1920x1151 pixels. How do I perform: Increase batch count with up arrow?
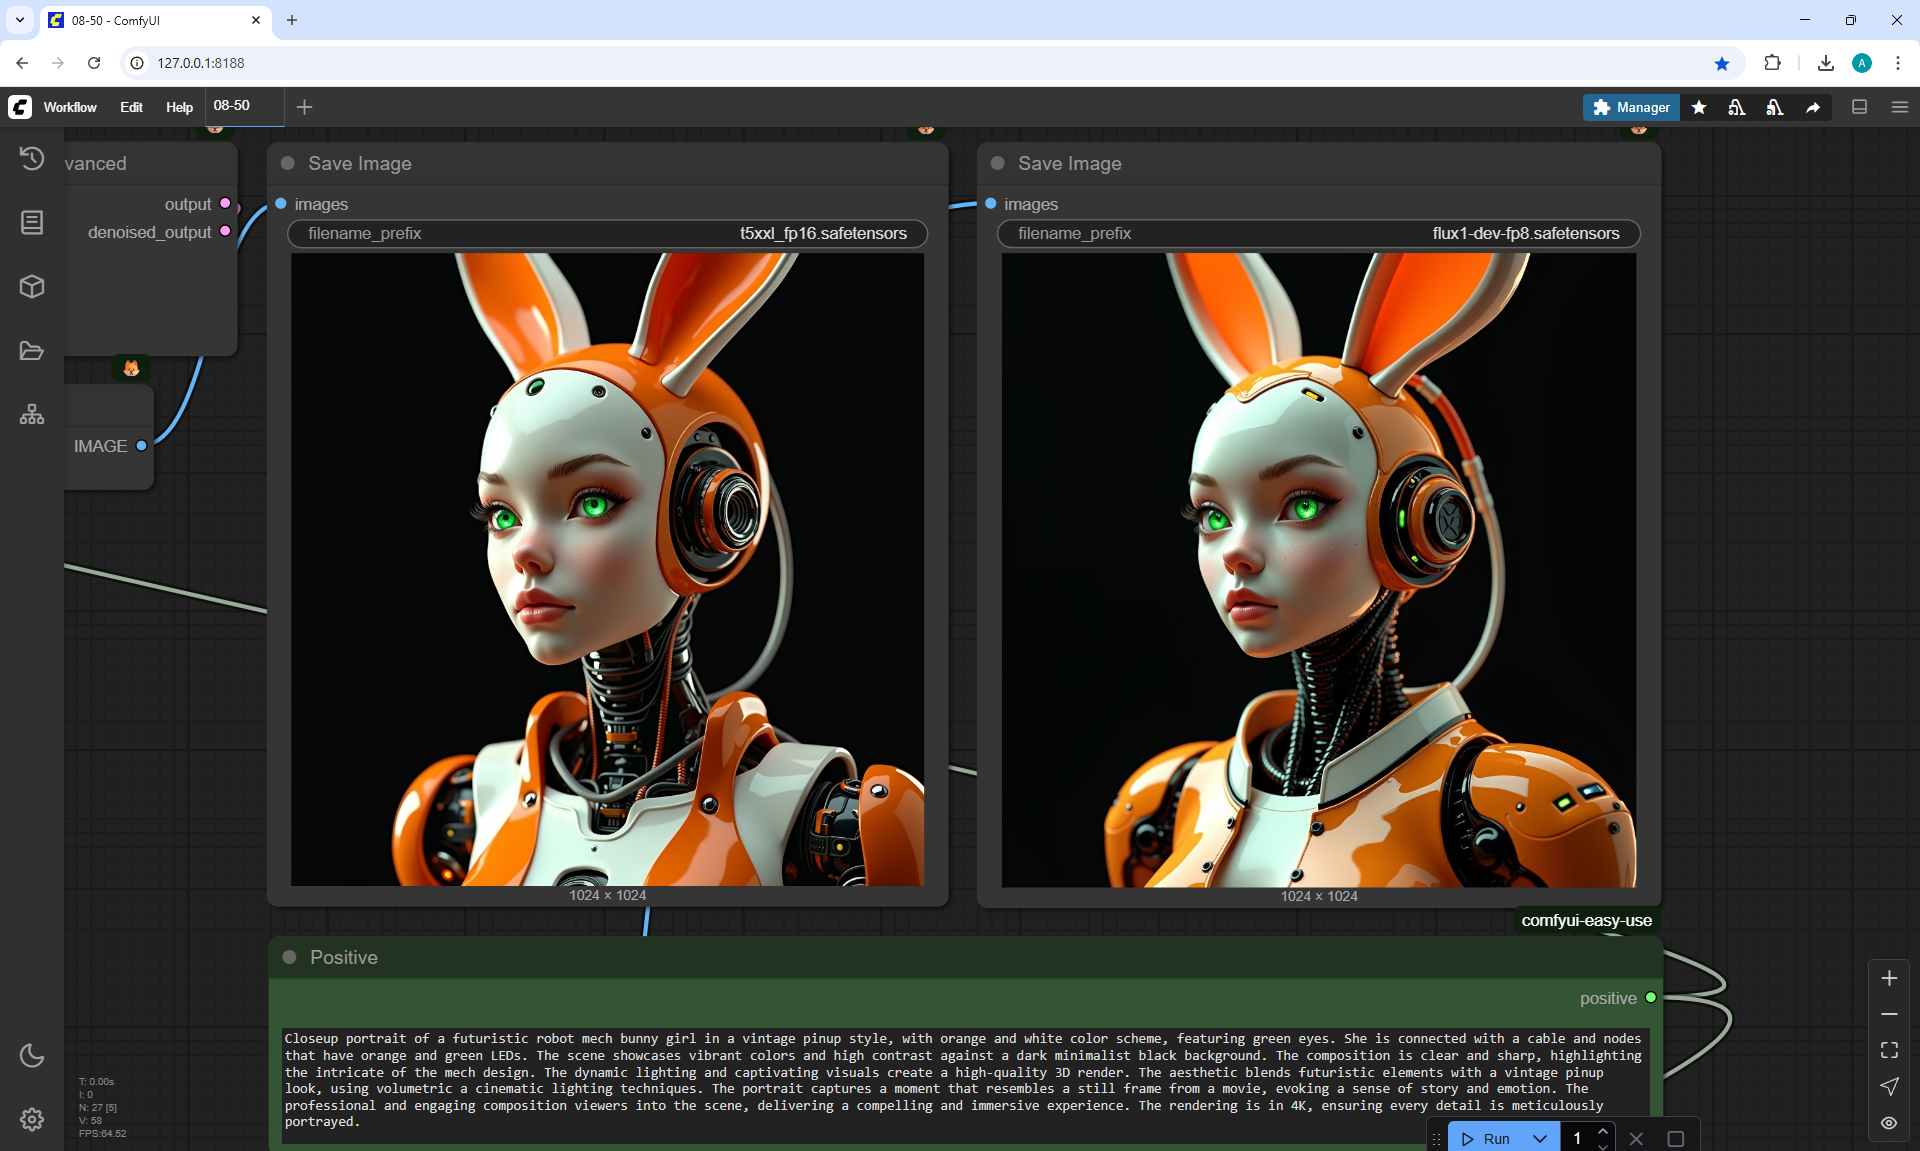tap(1603, 1131)
